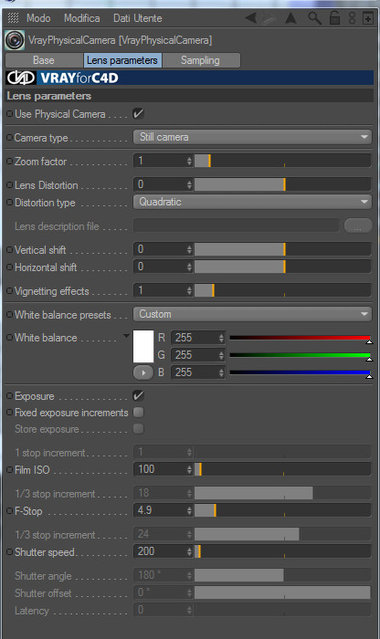Click the grid handle icon beside Modo
The width and height of the screenshot is (380, 639).
pyautogui.click(x=13, y=18)
